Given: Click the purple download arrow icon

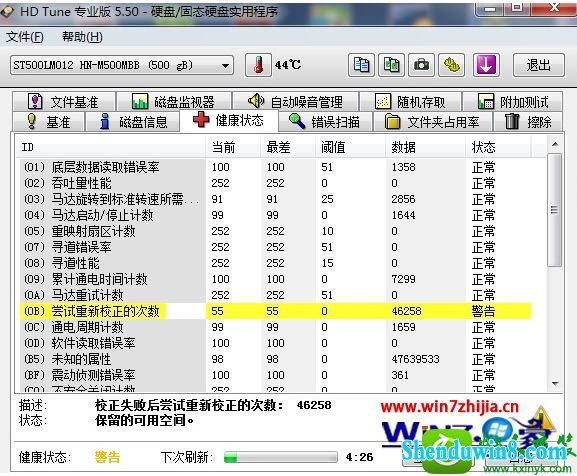Looking at the screenshot, I should point(486,65).
